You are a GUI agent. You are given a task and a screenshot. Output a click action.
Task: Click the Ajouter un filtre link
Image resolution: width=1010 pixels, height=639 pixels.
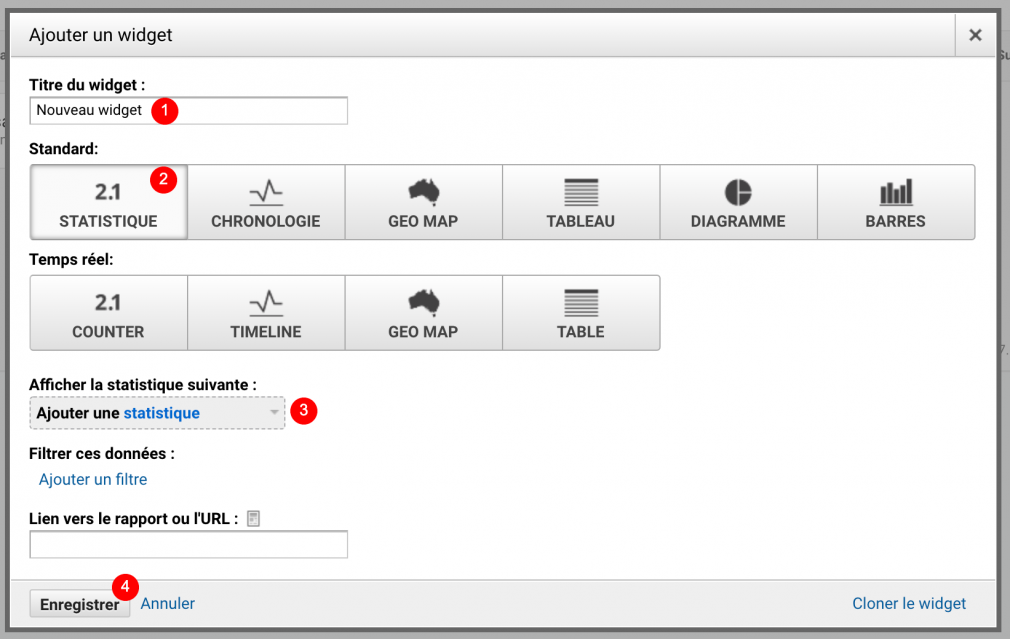pyautogui.click(x=93, y=479)
